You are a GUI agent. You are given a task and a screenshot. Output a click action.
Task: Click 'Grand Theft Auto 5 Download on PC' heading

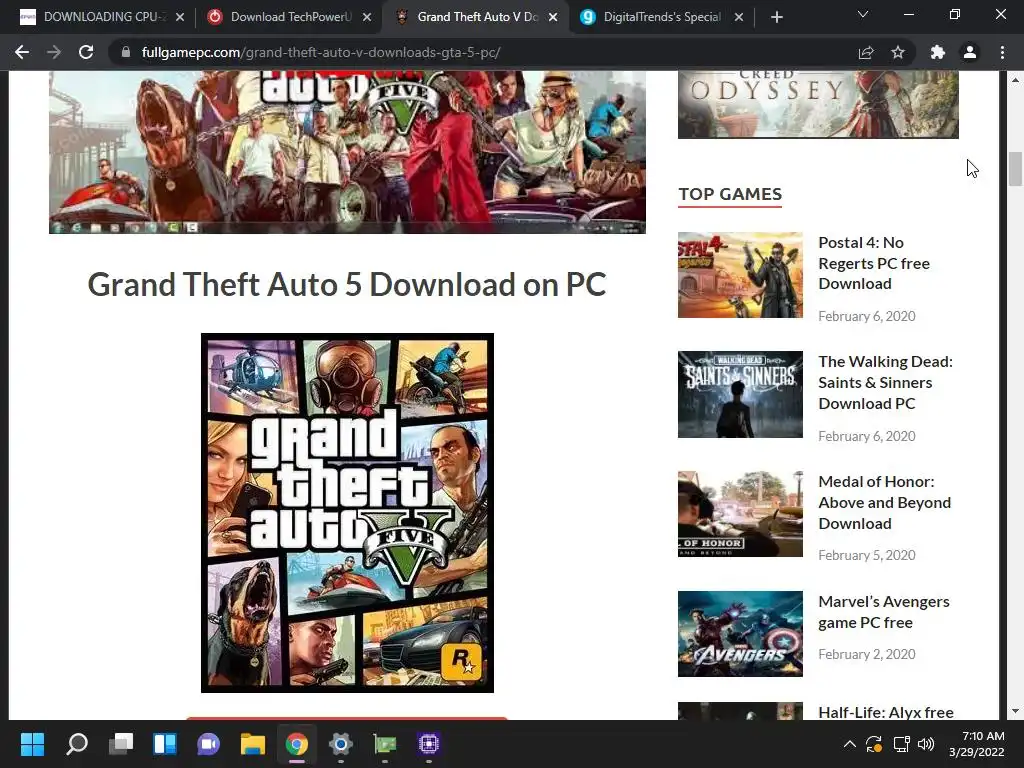pos(347,285)
